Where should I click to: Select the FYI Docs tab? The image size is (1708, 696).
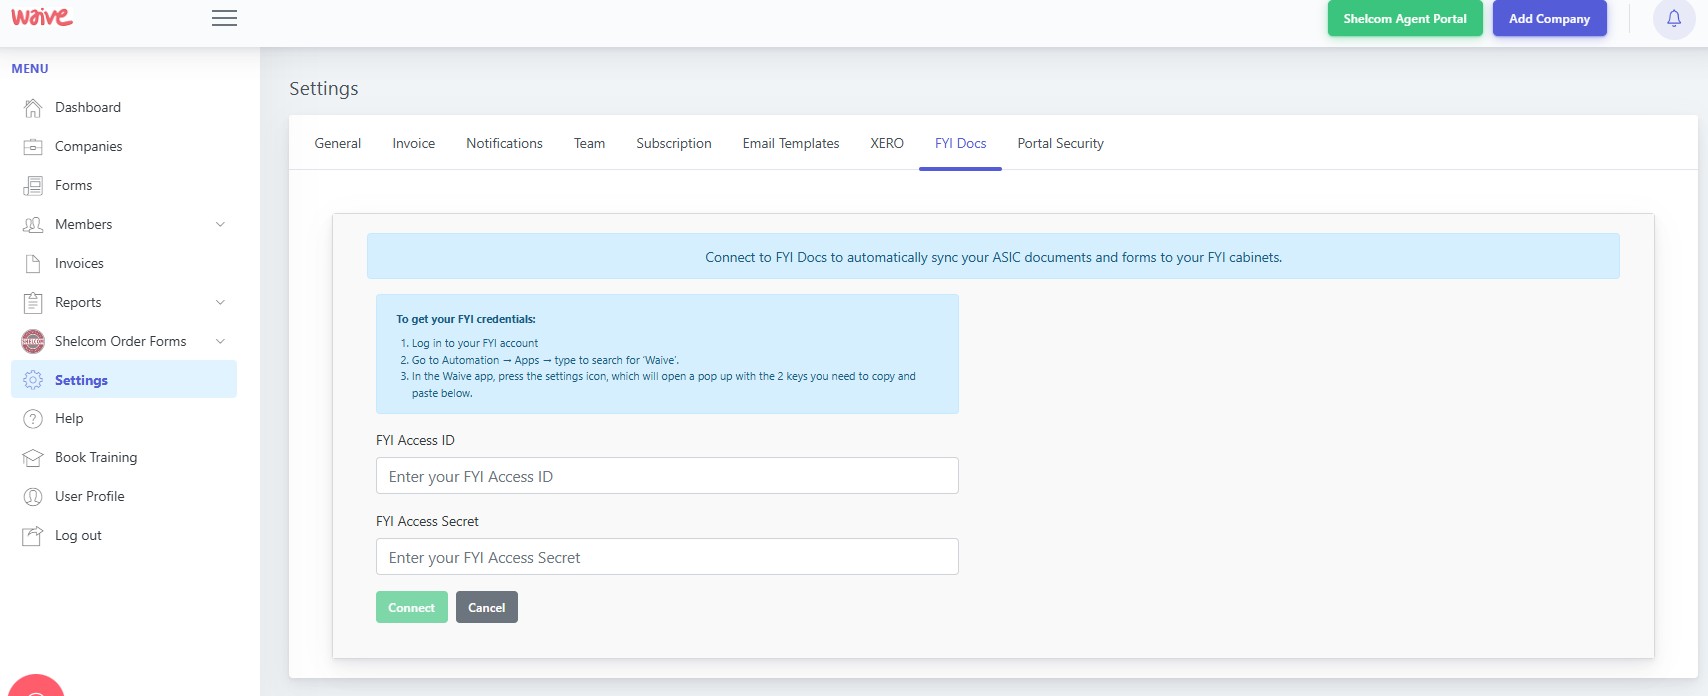pos(960,143)
